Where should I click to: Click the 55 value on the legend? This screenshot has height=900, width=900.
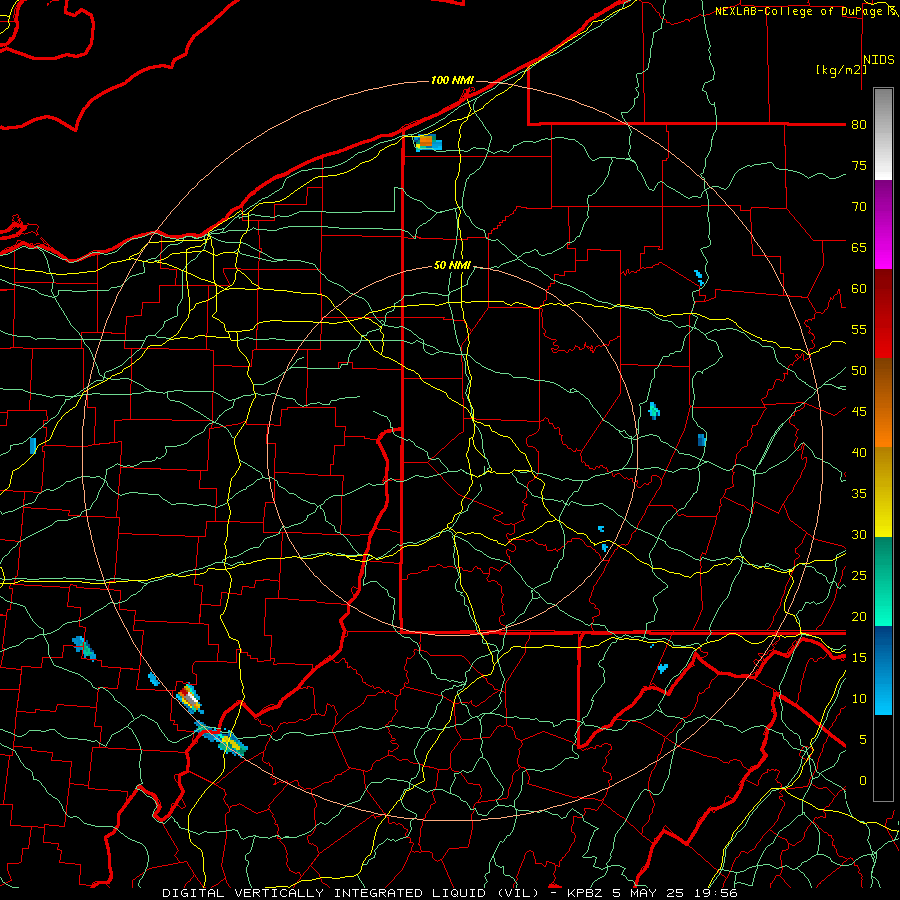point(859,329)
